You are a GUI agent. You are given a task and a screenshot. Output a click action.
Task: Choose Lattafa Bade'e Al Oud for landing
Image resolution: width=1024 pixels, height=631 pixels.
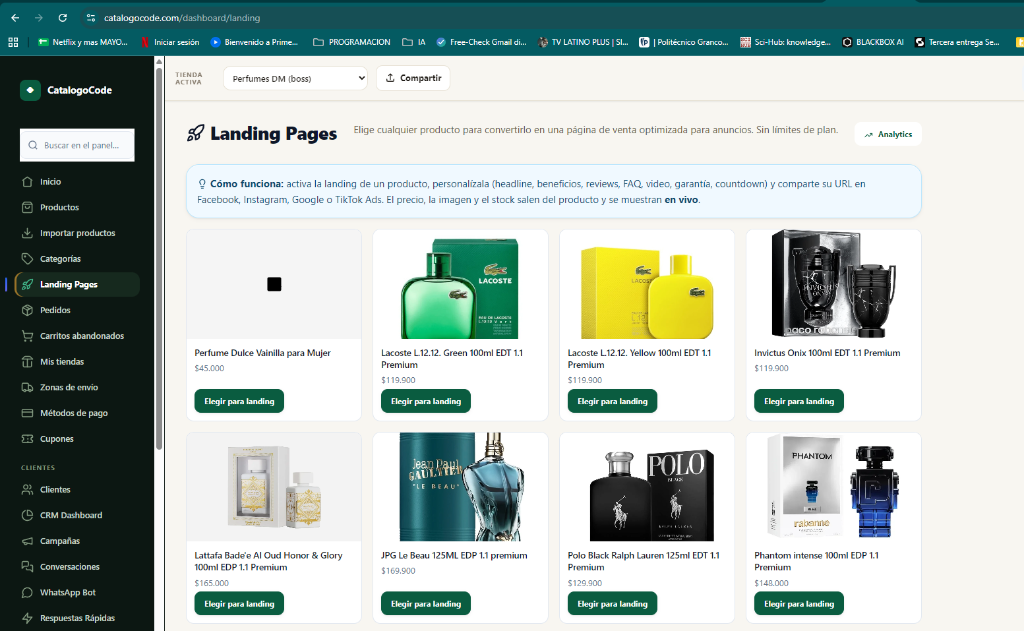pos(239,604)
